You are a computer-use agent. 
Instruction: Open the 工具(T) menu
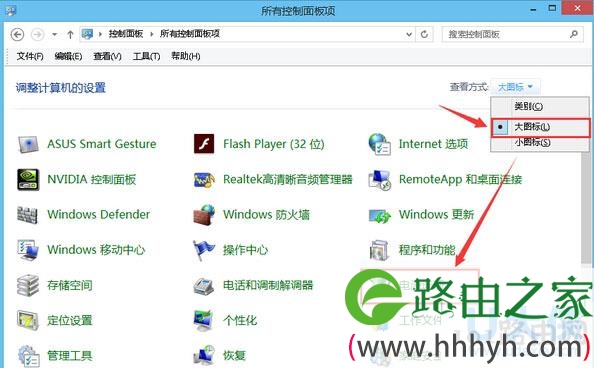point(146,56)
